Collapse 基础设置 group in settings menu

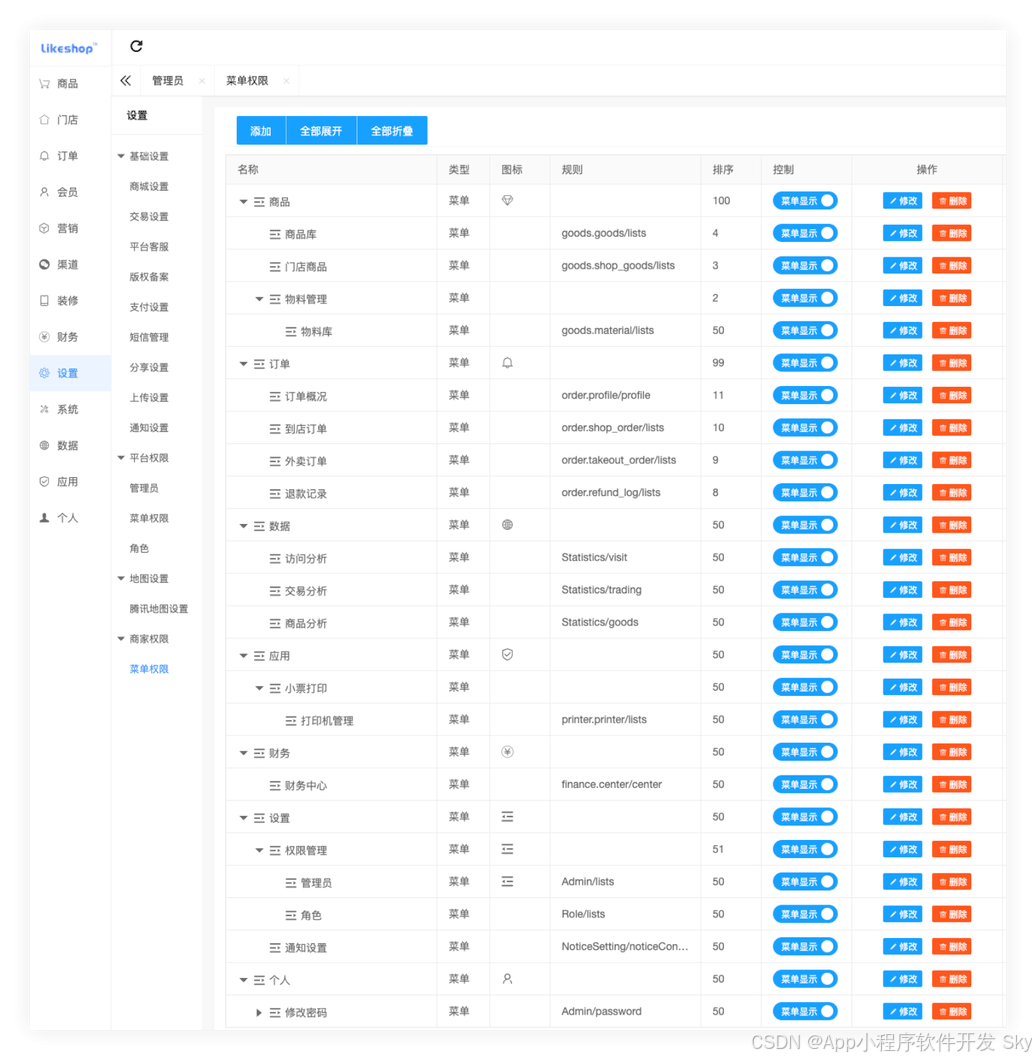121,156
